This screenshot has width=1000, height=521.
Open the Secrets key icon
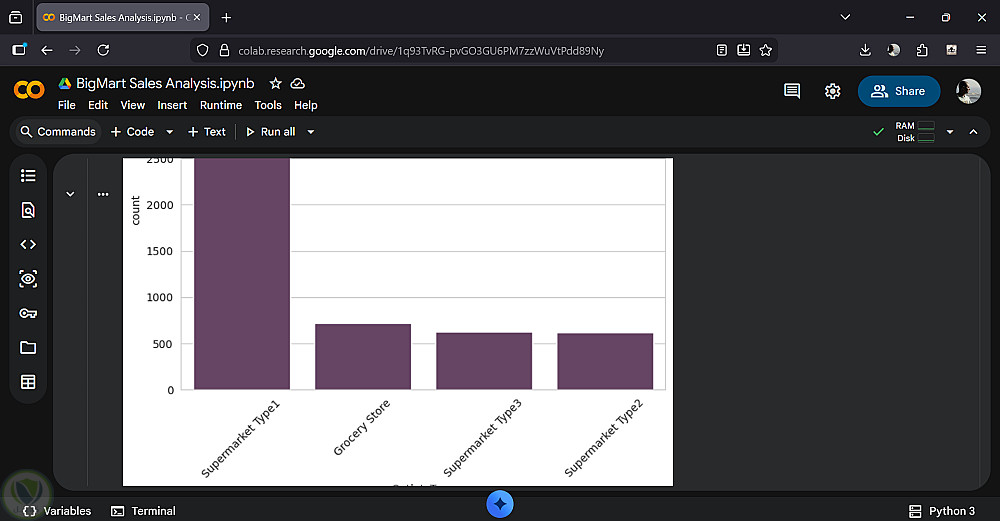(28, 313)
